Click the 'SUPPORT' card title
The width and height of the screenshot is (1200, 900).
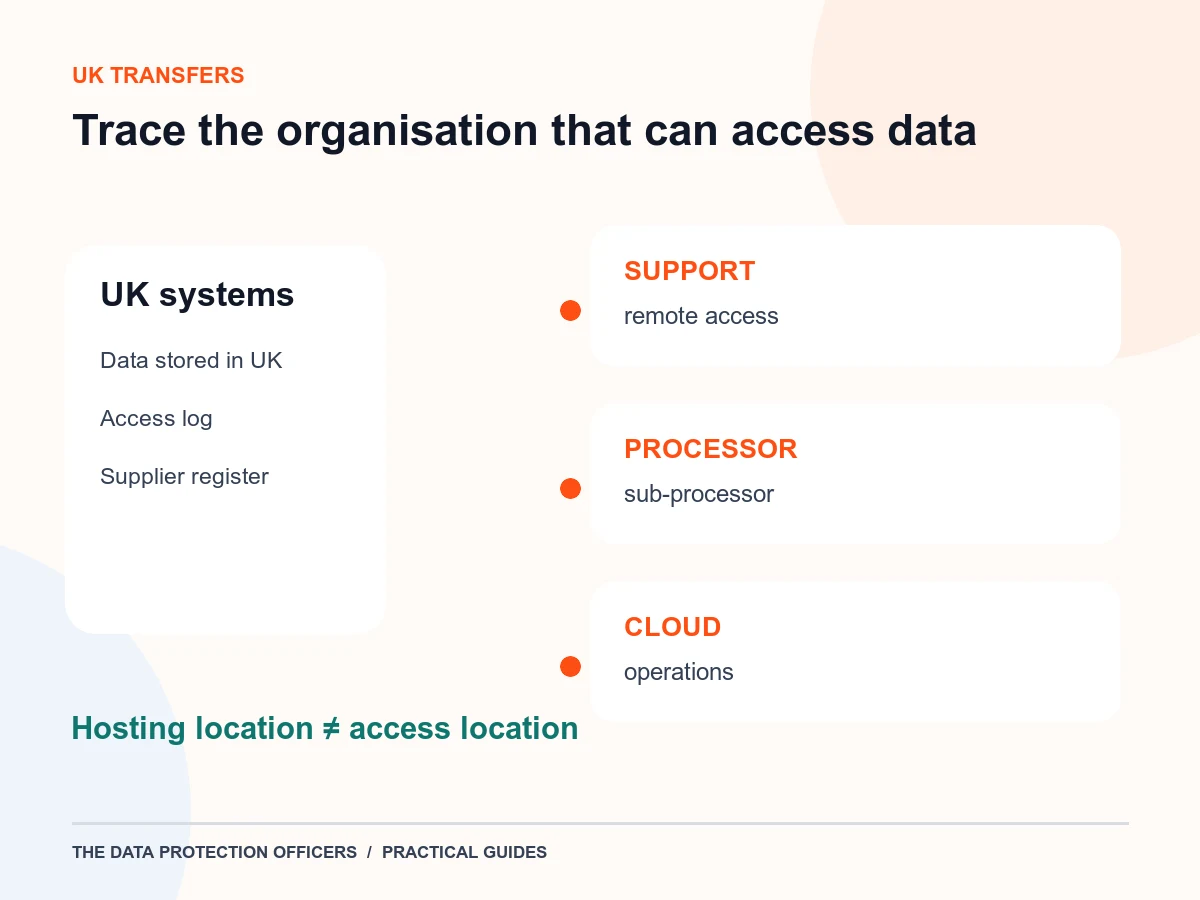[x=689, y=271]
